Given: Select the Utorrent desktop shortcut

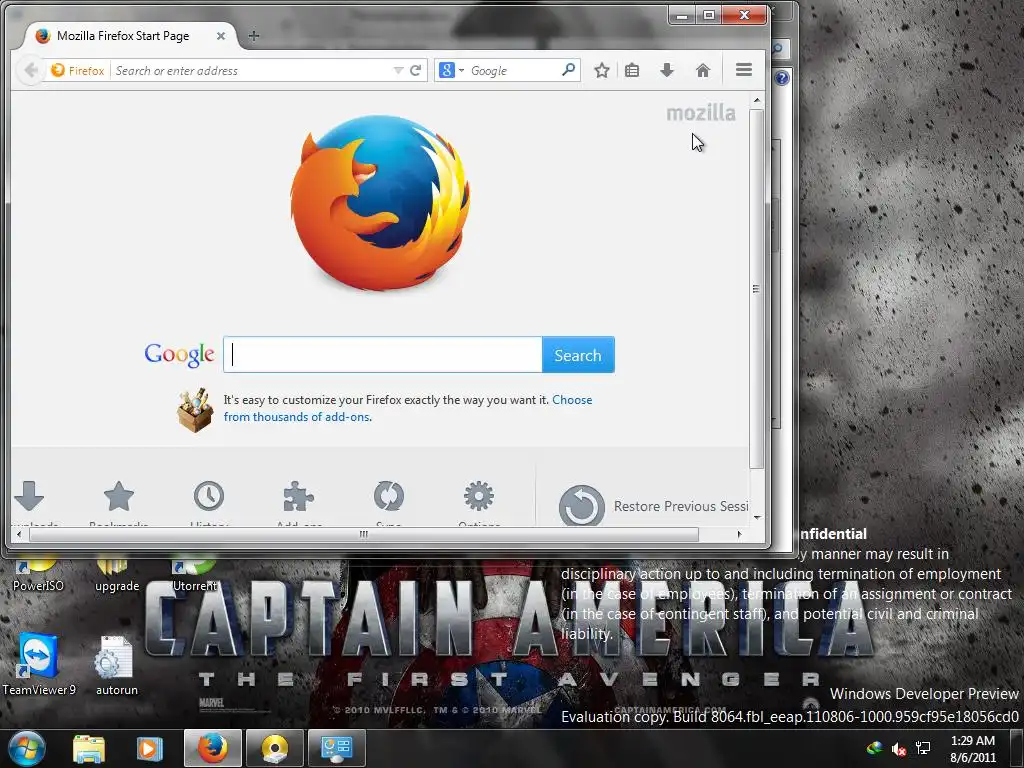Looking at the screenshot, I should (194, 575).
